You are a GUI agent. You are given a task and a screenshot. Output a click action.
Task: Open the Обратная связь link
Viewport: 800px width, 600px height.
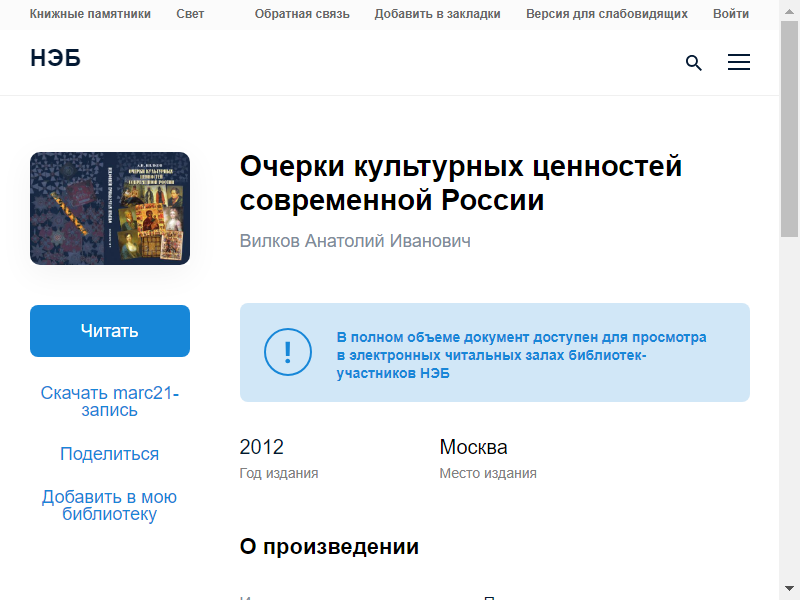[x=300, y=14]
